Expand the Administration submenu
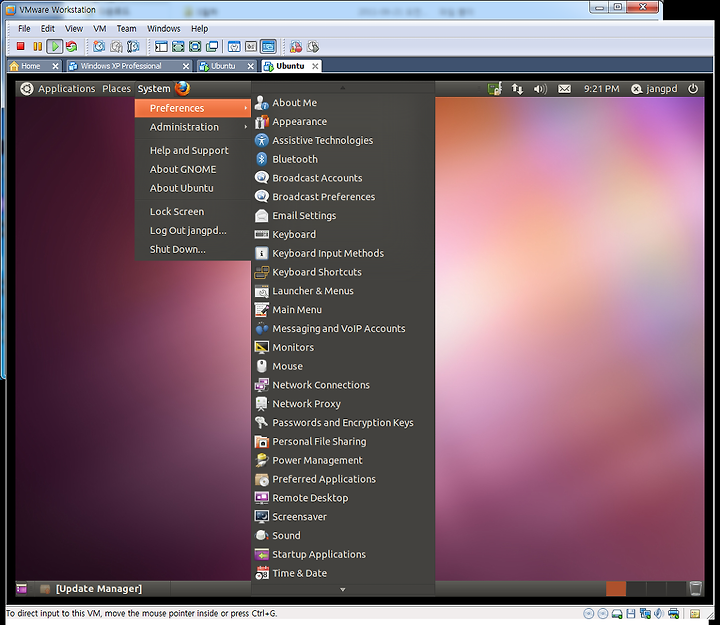 [x=193, y=127]
